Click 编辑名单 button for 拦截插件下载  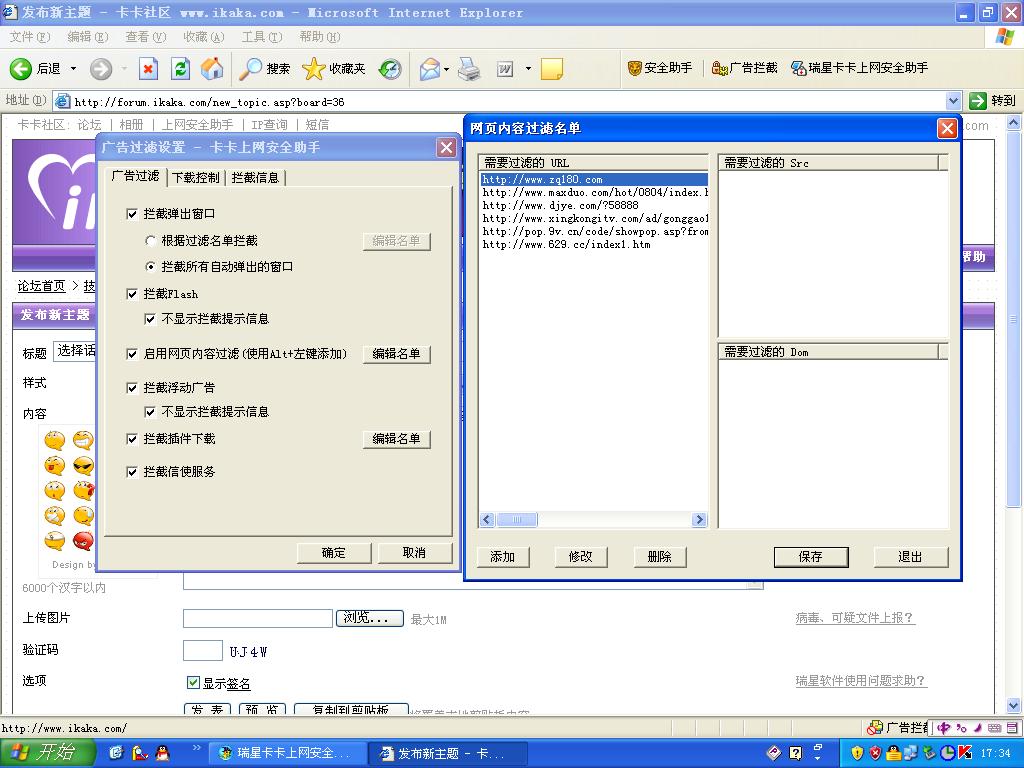point(396,439)
